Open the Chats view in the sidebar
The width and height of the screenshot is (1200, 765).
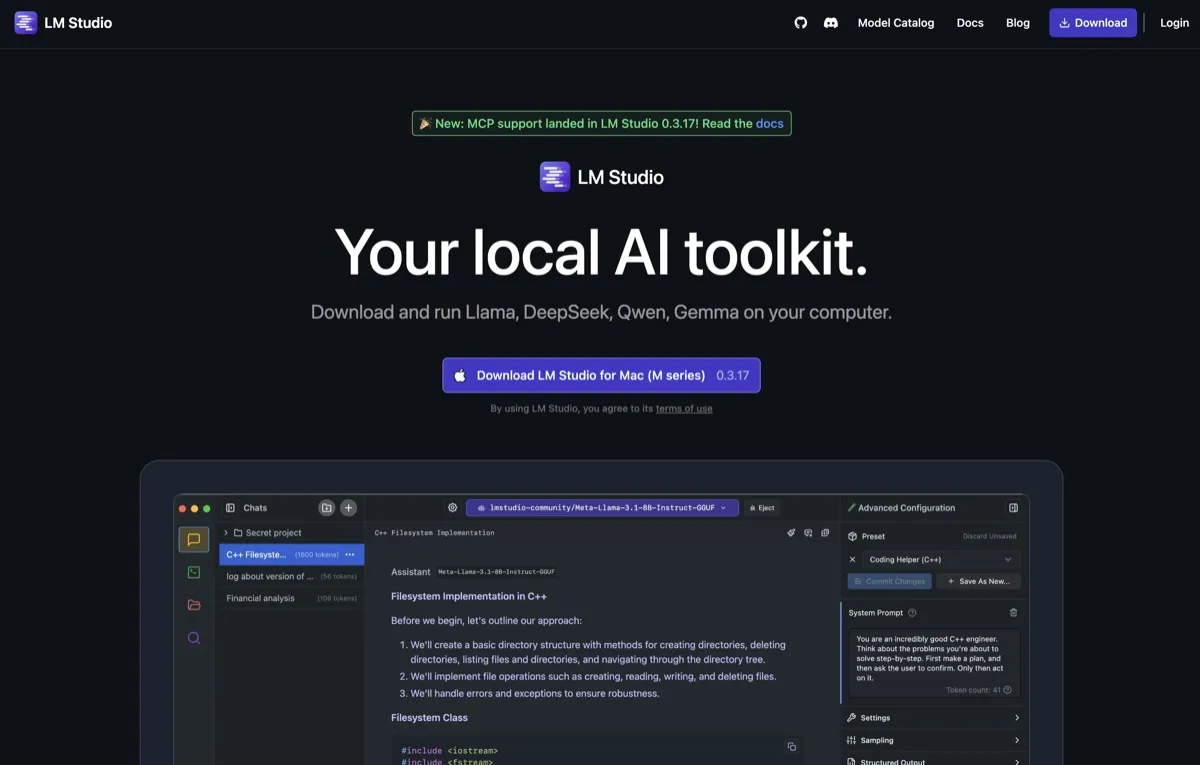pos(193,539)
